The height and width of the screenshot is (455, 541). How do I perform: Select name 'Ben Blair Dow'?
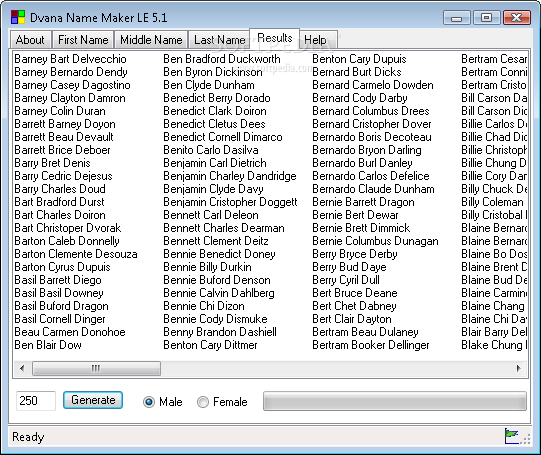point(48,345)
